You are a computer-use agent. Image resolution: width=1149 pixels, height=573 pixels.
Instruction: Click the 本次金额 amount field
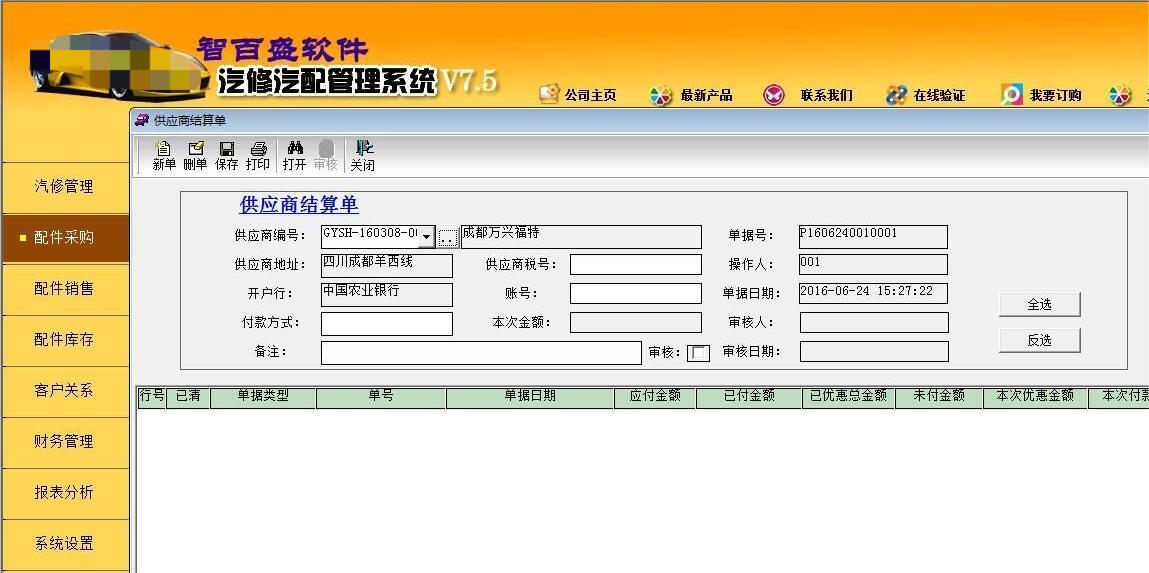[x=635, y=322]
